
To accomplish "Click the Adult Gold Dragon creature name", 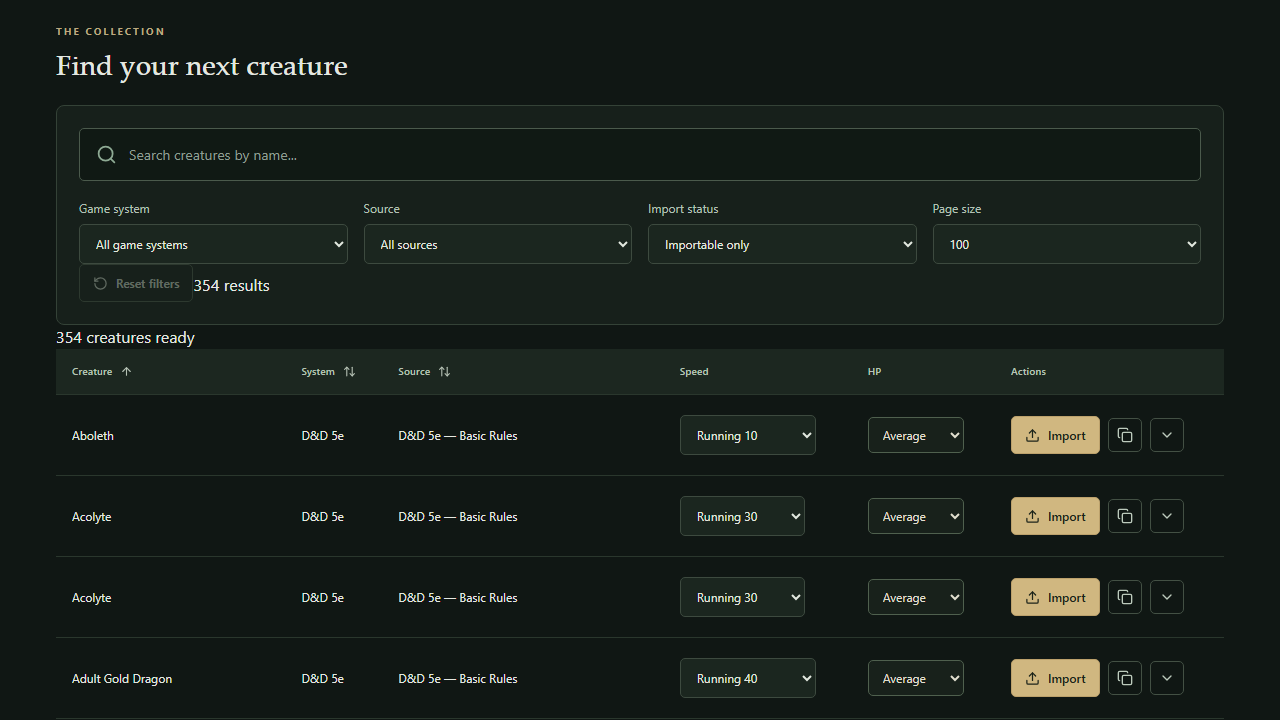I will (x=122, y=679).
